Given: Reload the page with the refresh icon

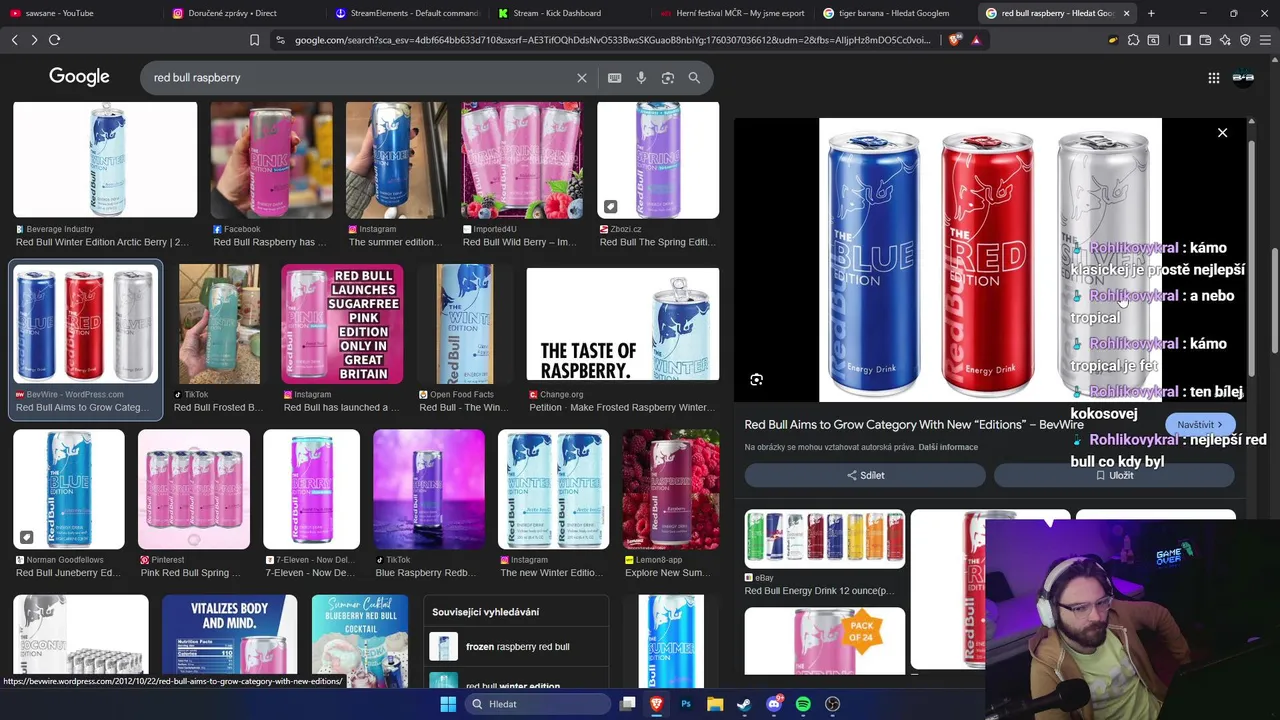Looking at the screenshot, I should (54, 40).
